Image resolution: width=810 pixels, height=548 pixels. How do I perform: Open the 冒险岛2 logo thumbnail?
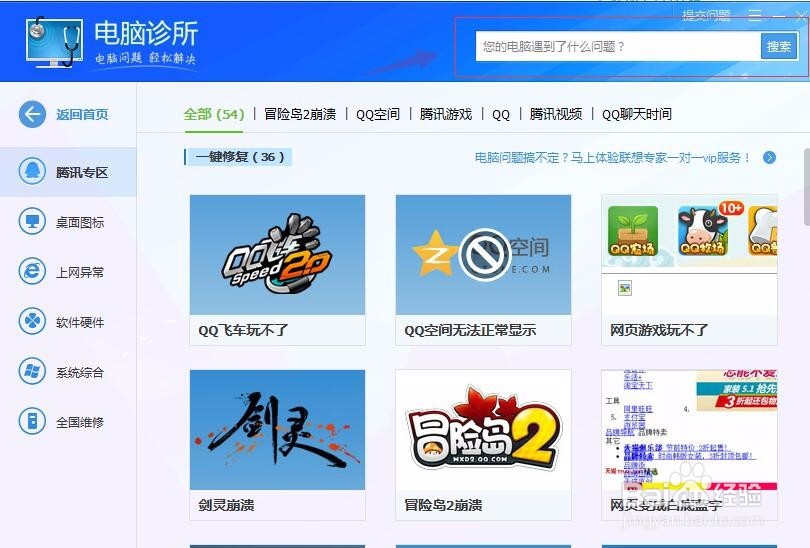(x=484, y=430)
